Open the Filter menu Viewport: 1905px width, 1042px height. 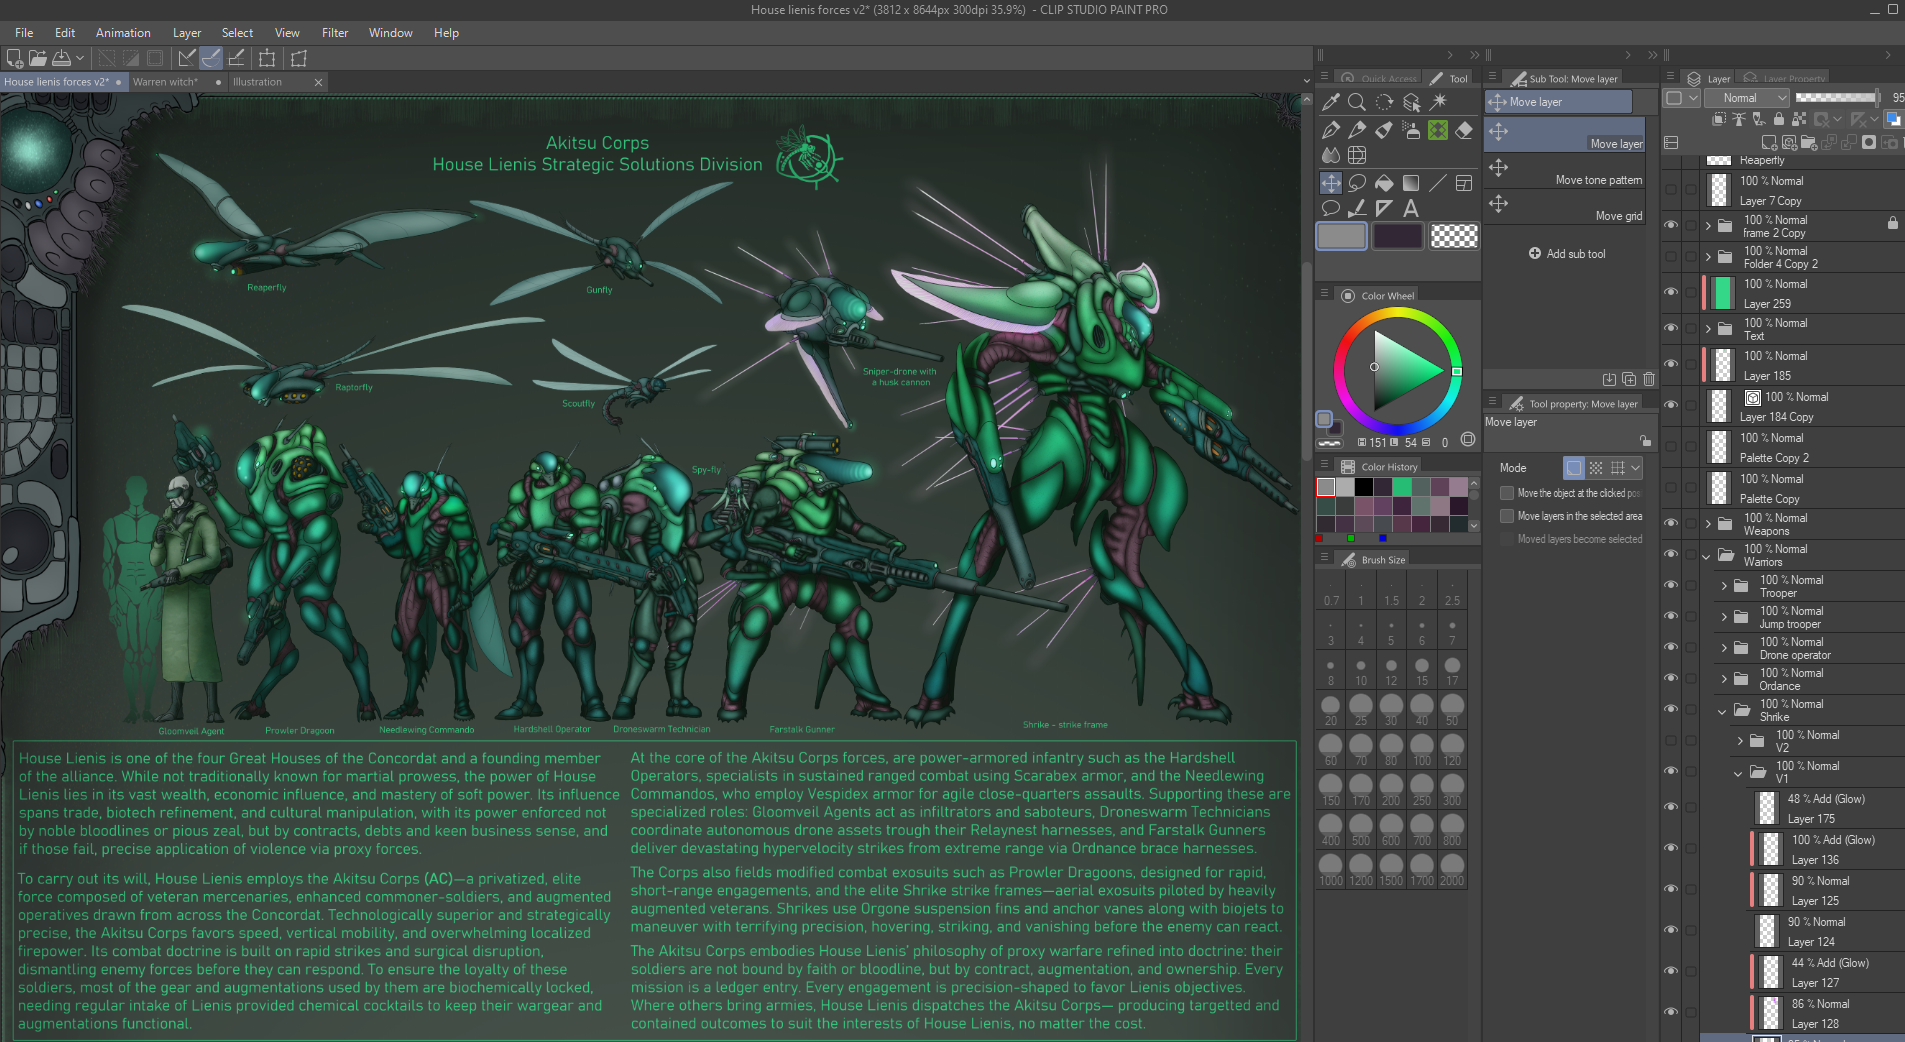click(335, 33)
